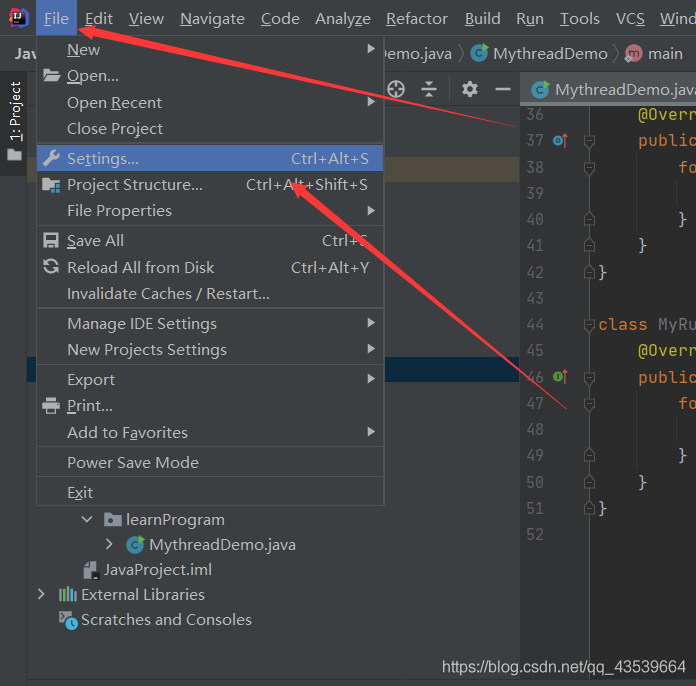Screen dimensions: 696x686
Task: Click MythreadDemo breadcrumb link
Action: point(550,54)
